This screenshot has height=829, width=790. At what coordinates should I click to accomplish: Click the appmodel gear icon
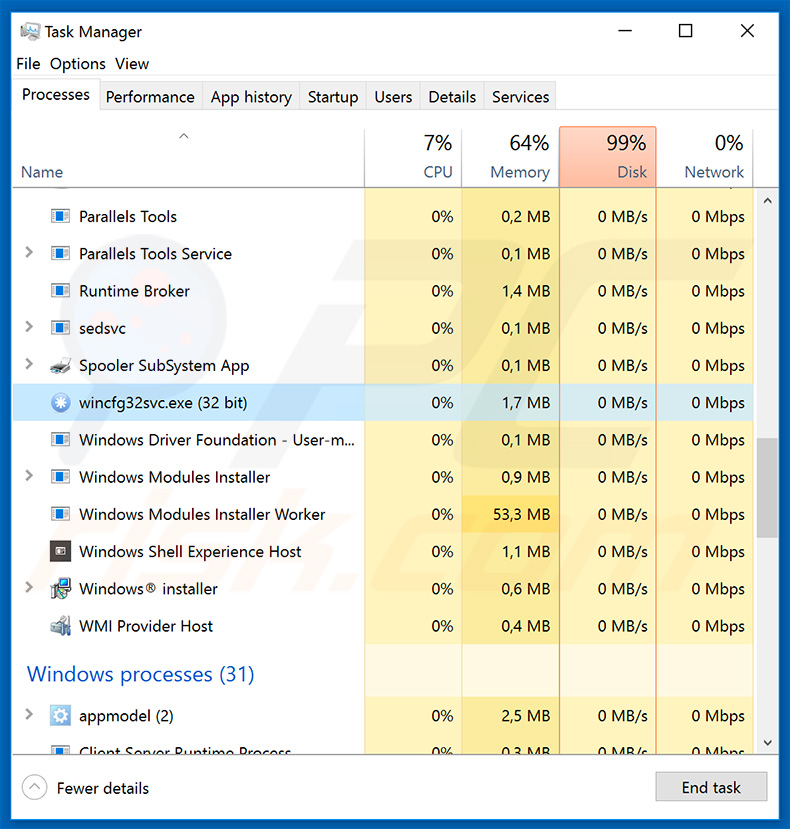point(60,716)
